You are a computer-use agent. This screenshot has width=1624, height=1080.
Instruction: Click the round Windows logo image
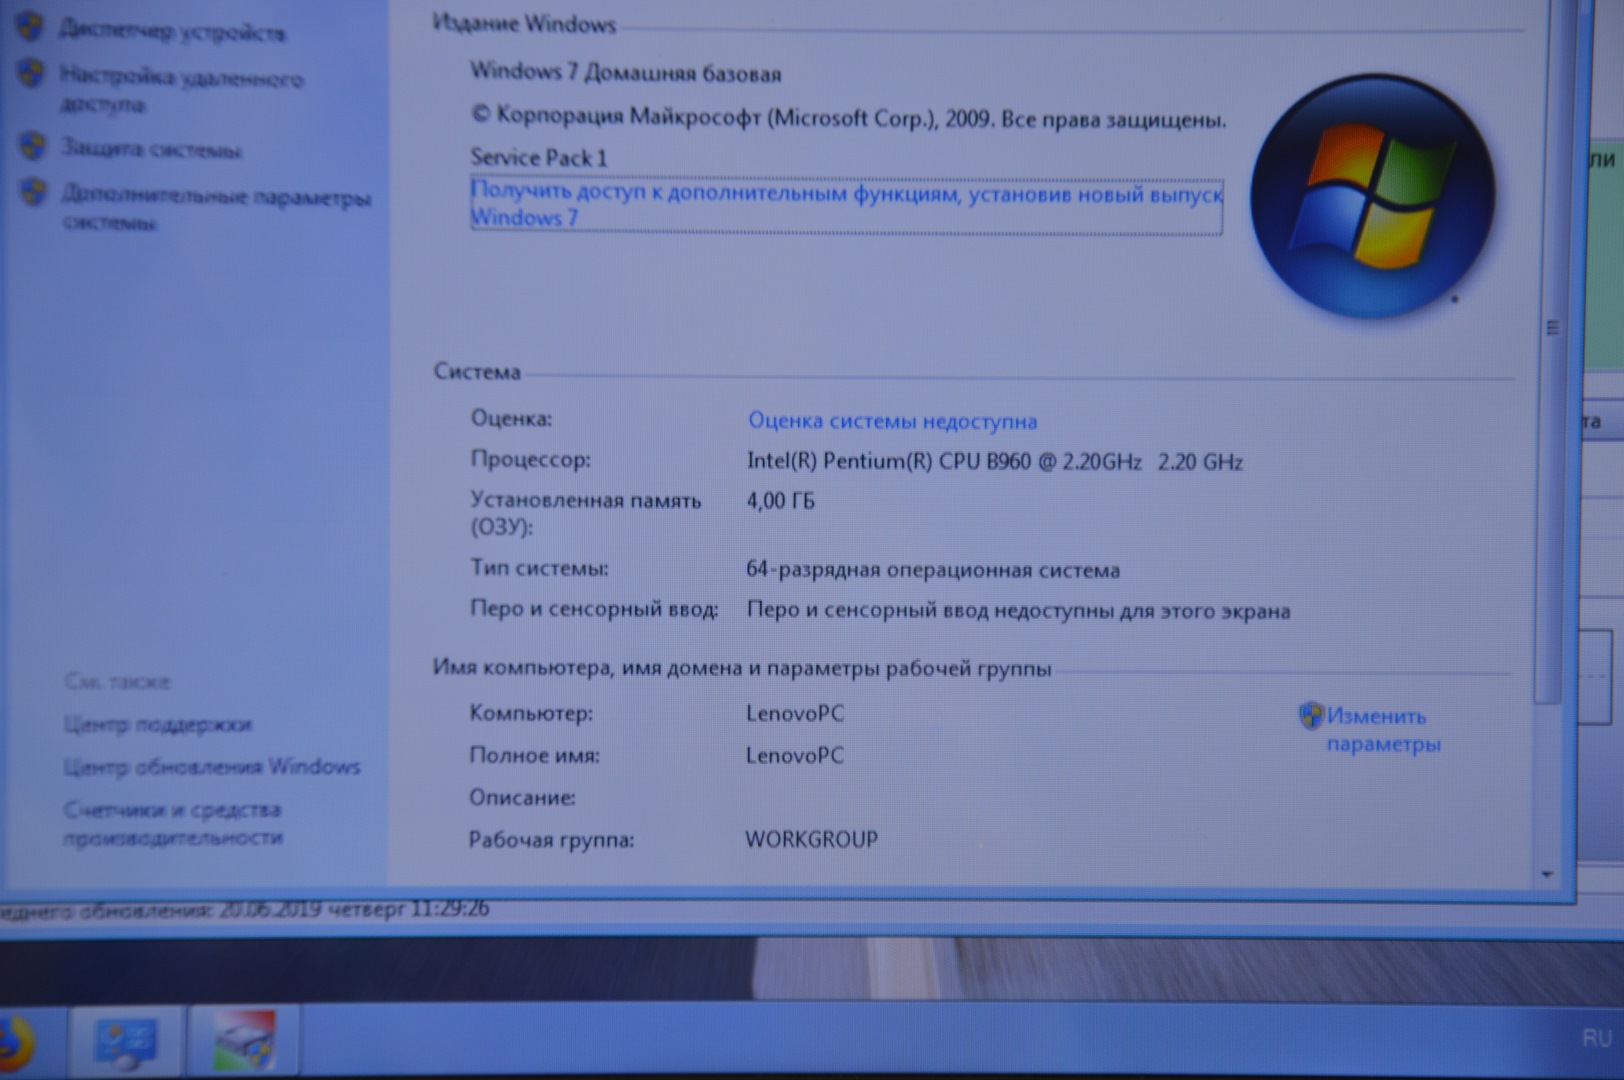[x=1372, y=197]
